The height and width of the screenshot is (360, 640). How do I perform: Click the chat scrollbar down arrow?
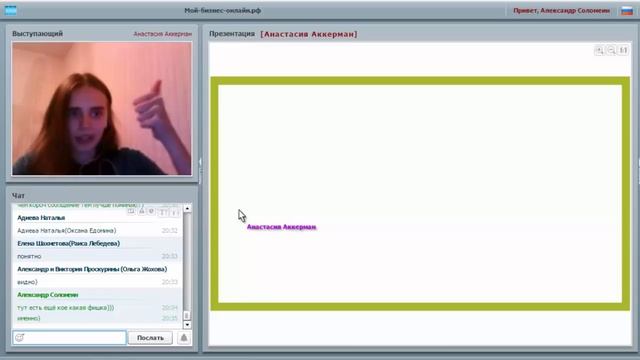187,325
